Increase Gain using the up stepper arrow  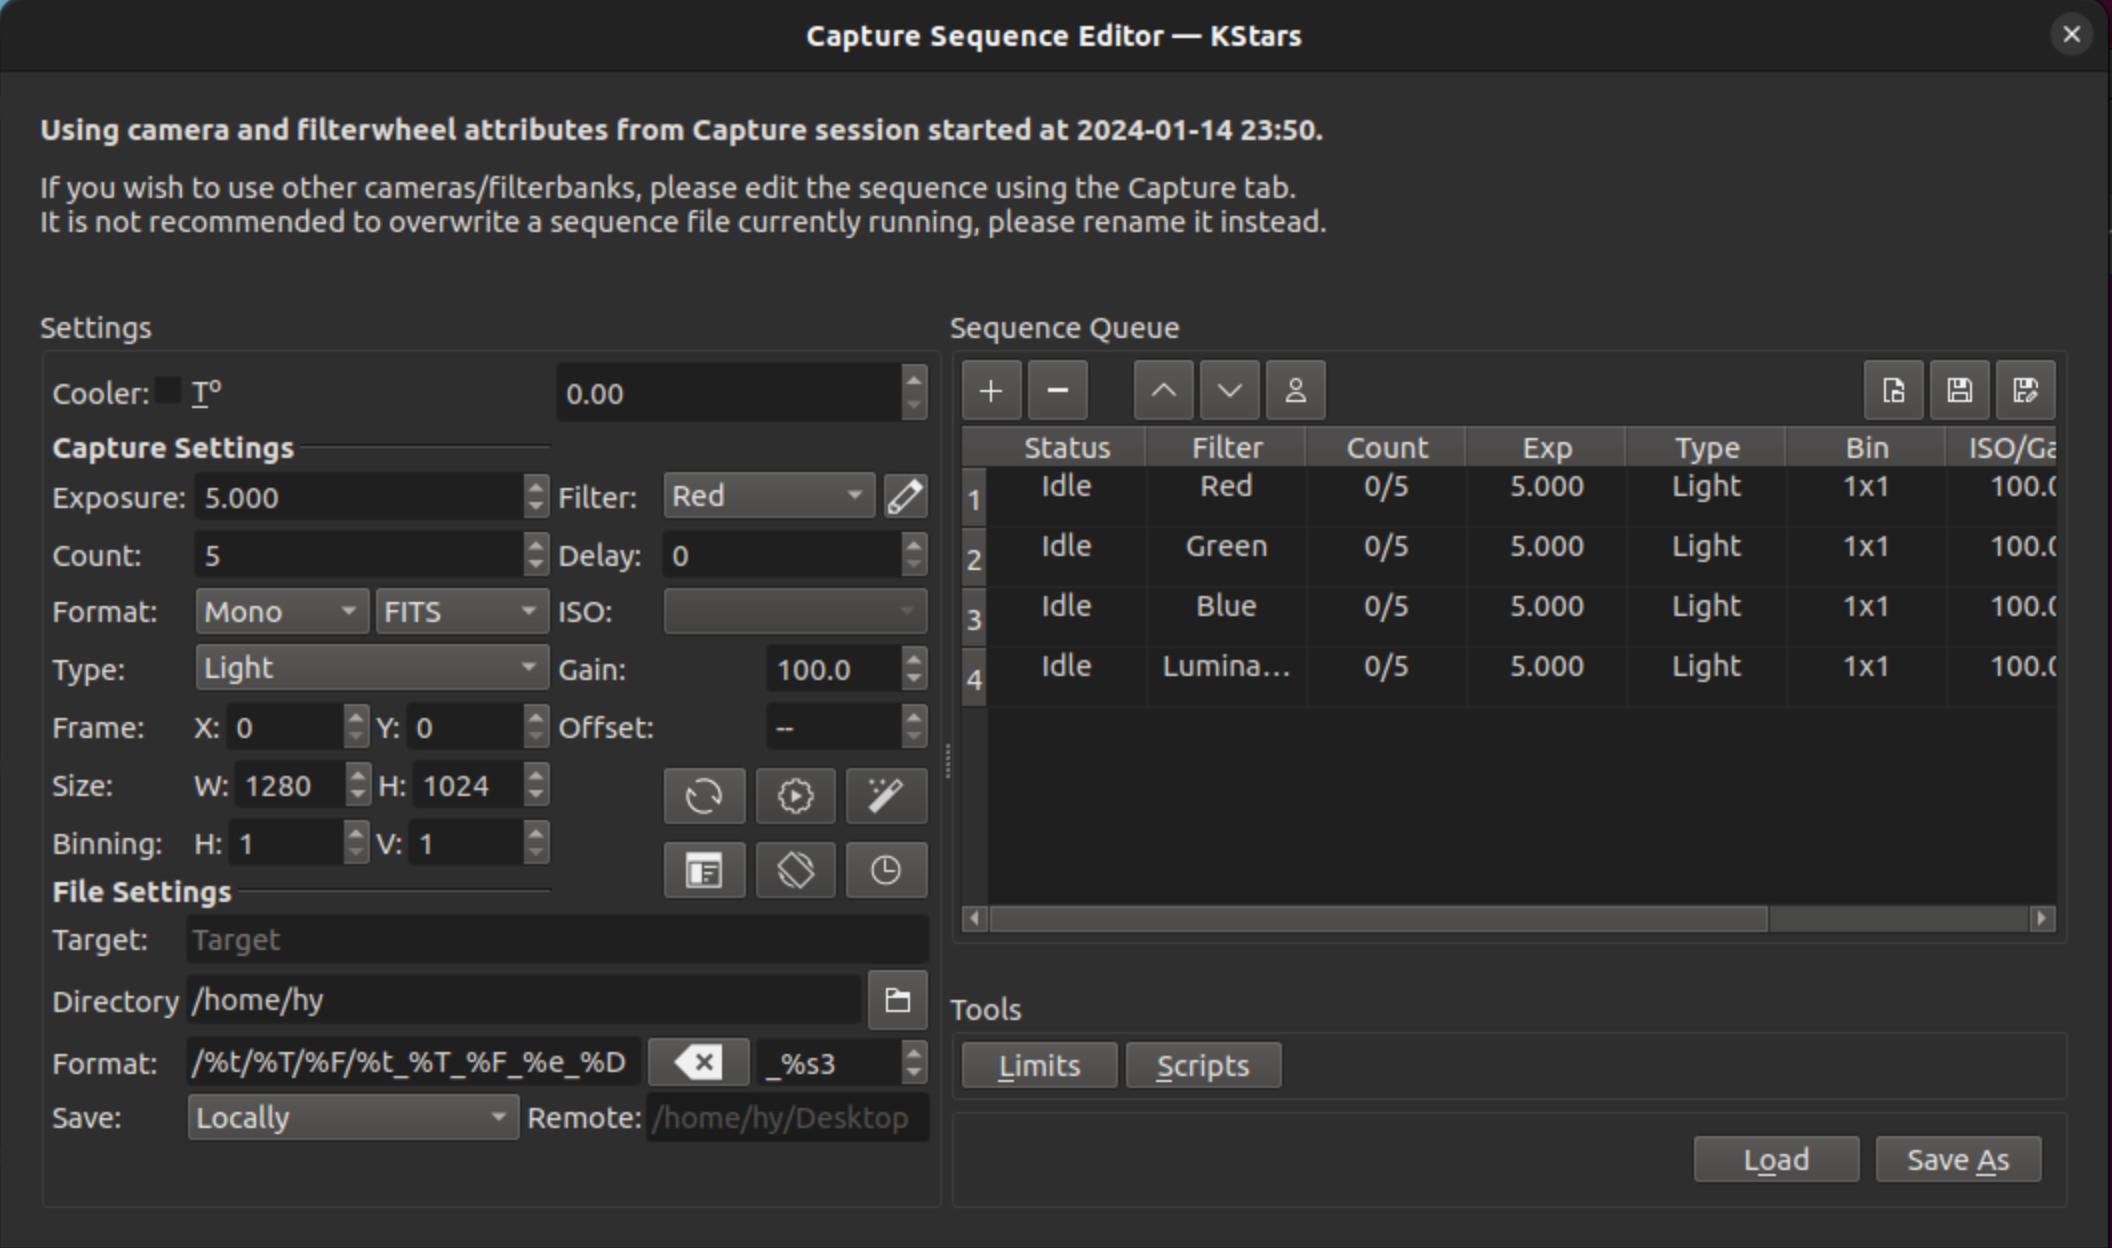point(912,661)
